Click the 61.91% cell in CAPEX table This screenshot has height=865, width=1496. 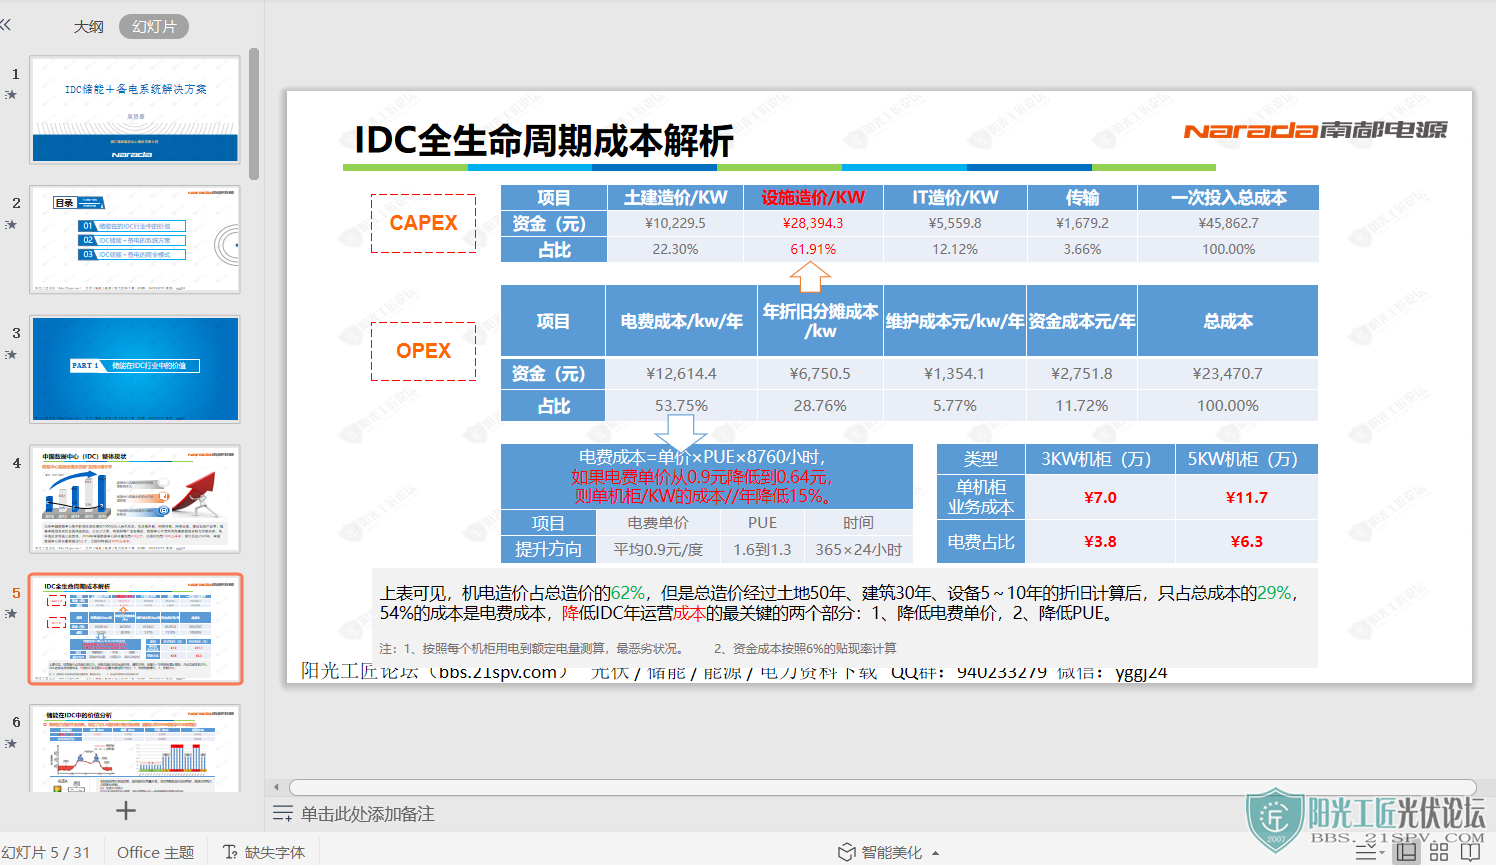pos(813,249)
